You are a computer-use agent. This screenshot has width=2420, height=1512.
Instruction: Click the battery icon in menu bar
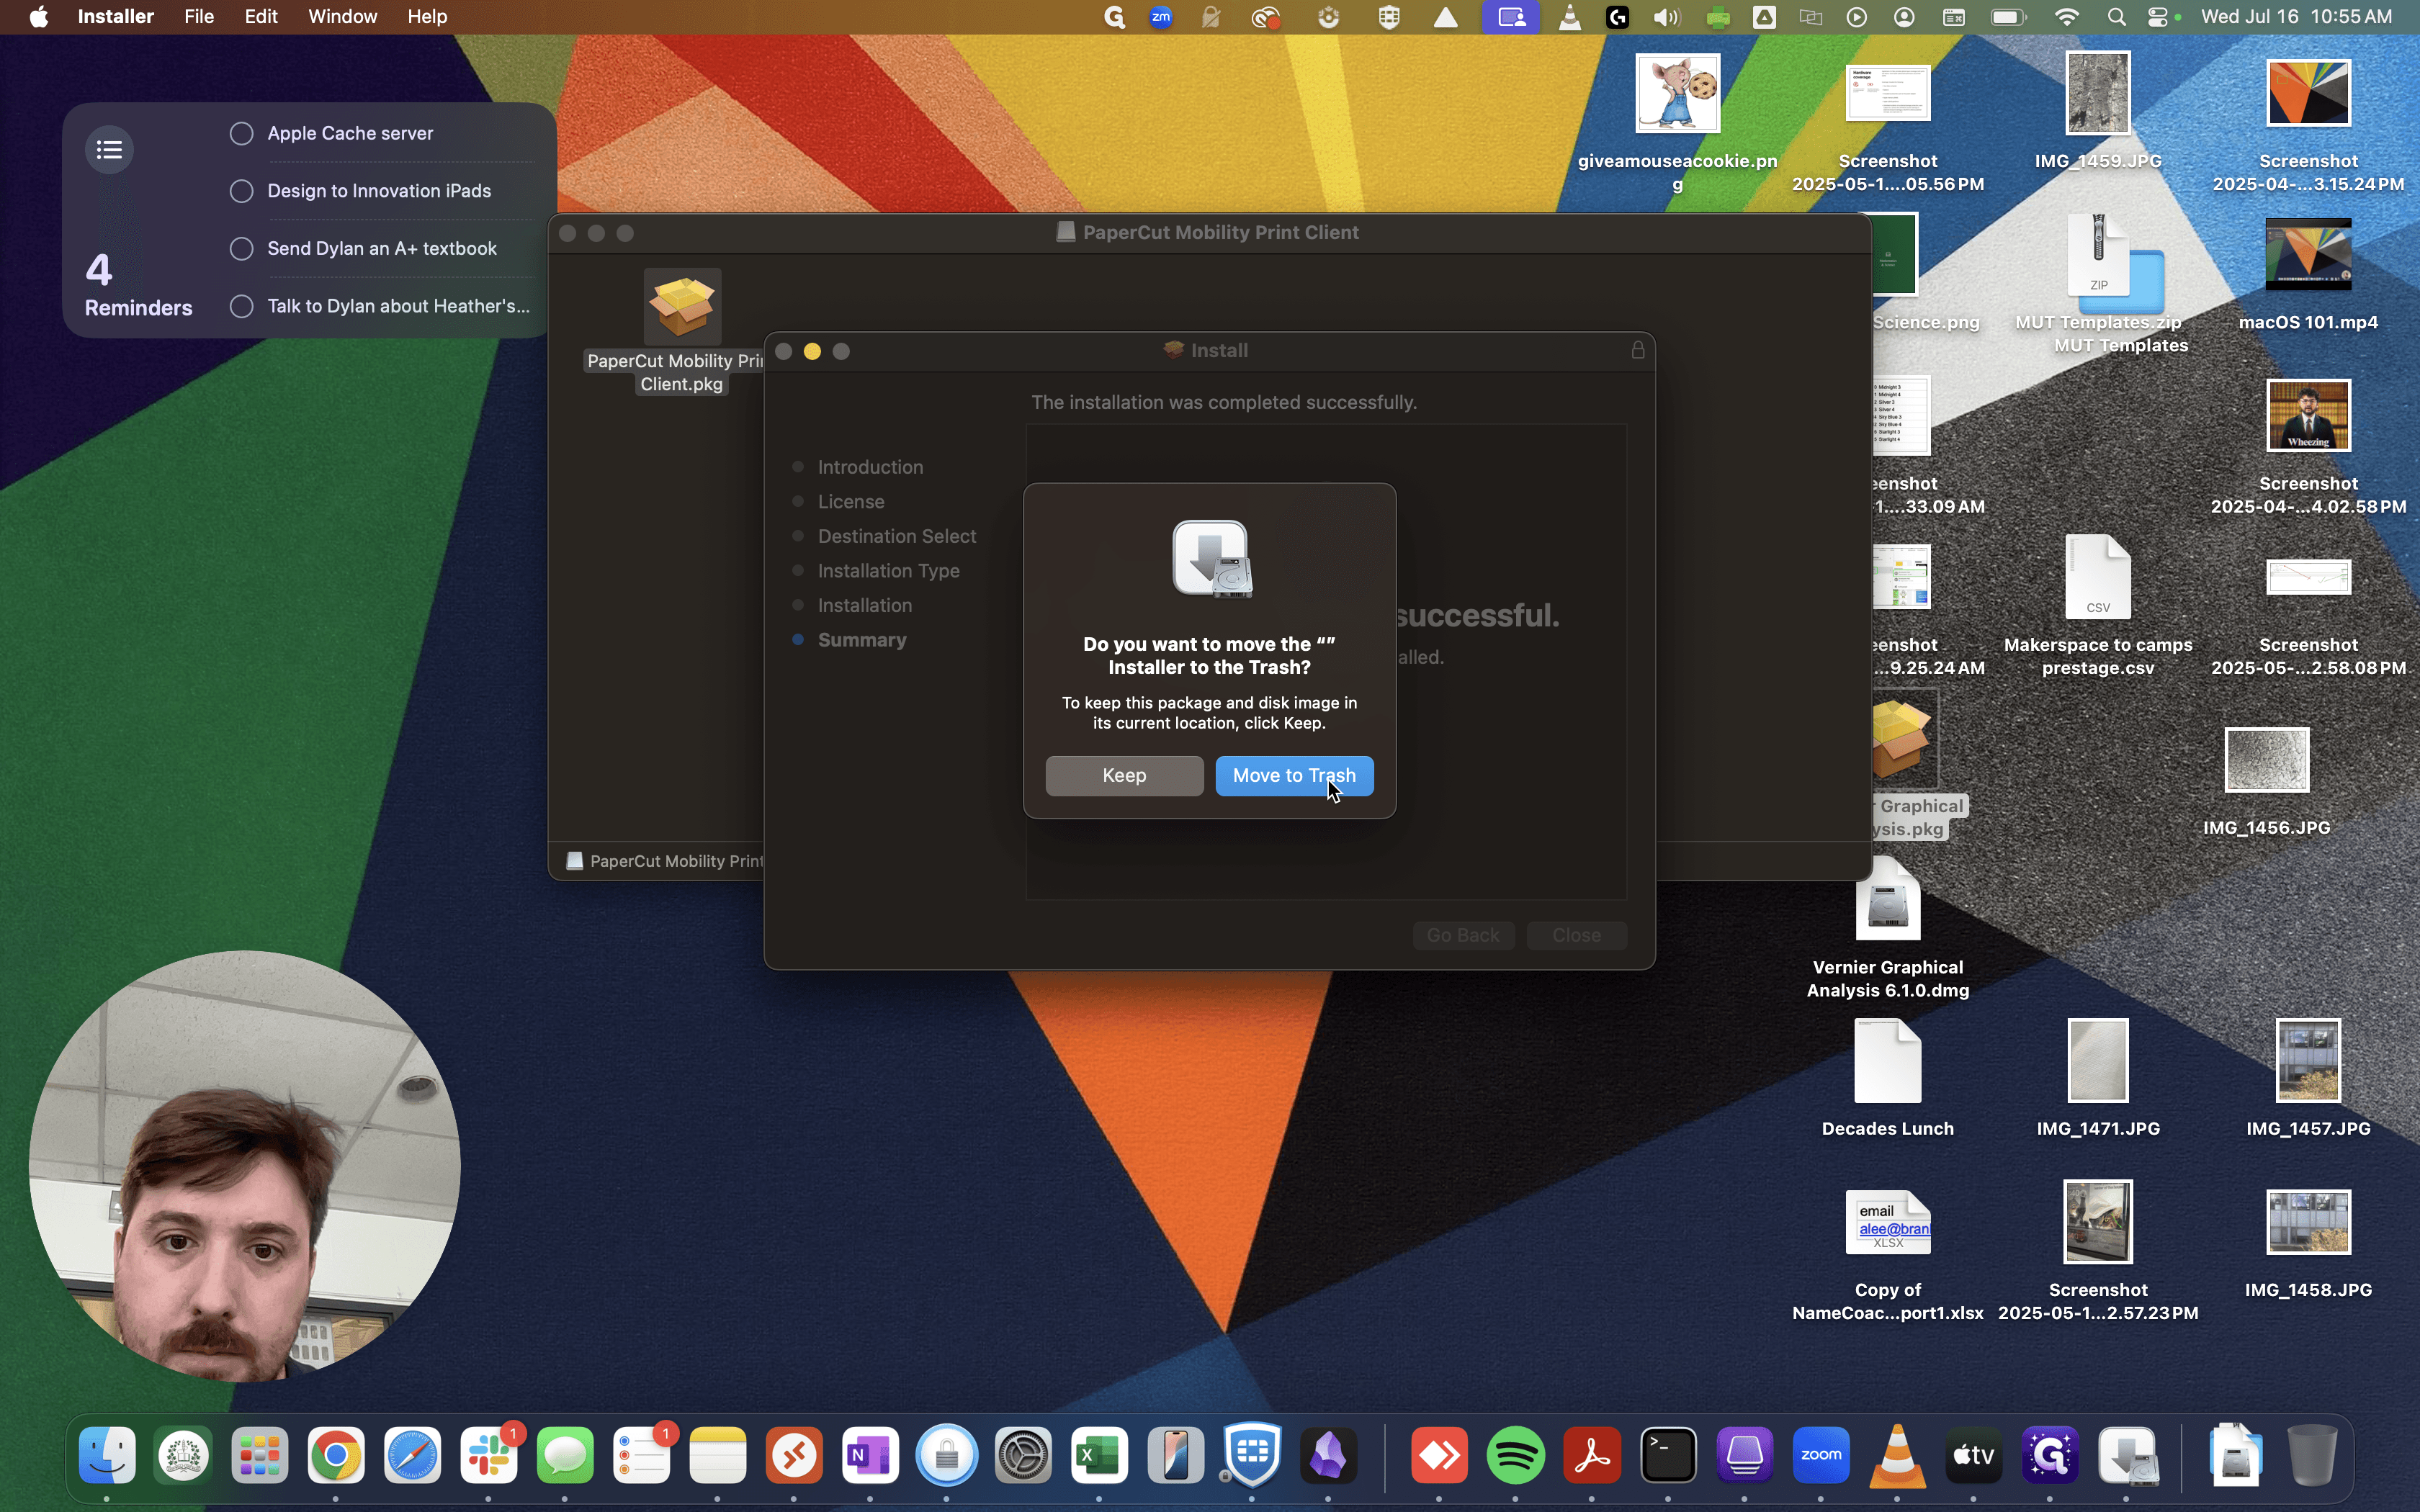click(x=2009, y=17)
